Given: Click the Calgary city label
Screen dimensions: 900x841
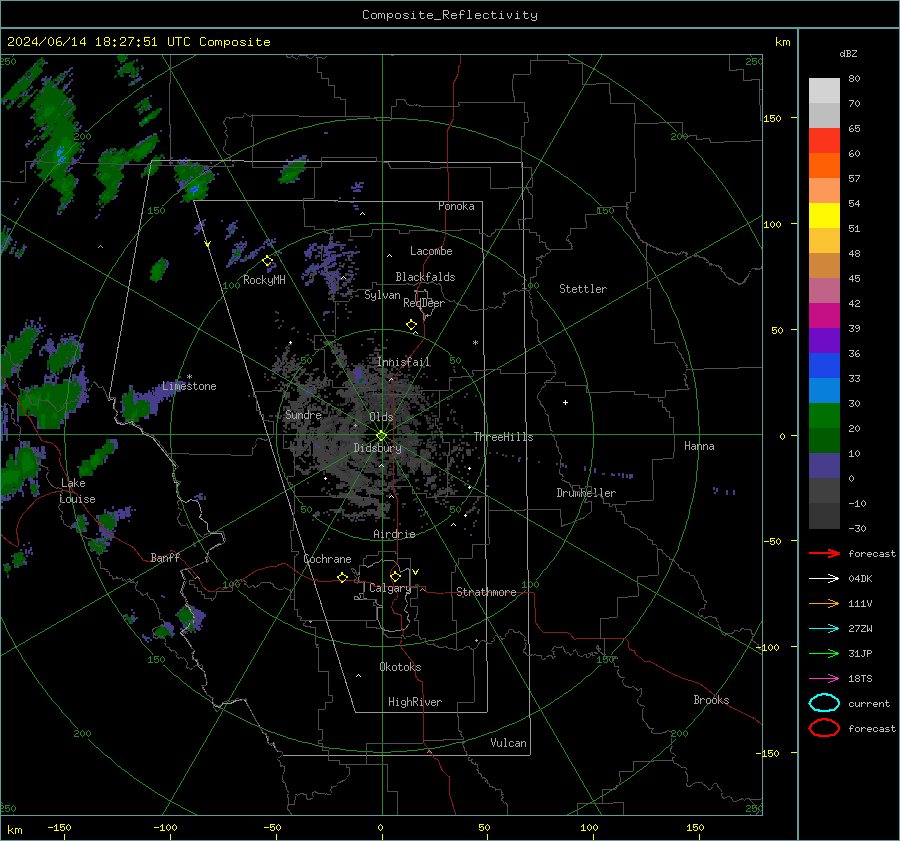Looking at the screenshot, I should [x=390, y=588].
